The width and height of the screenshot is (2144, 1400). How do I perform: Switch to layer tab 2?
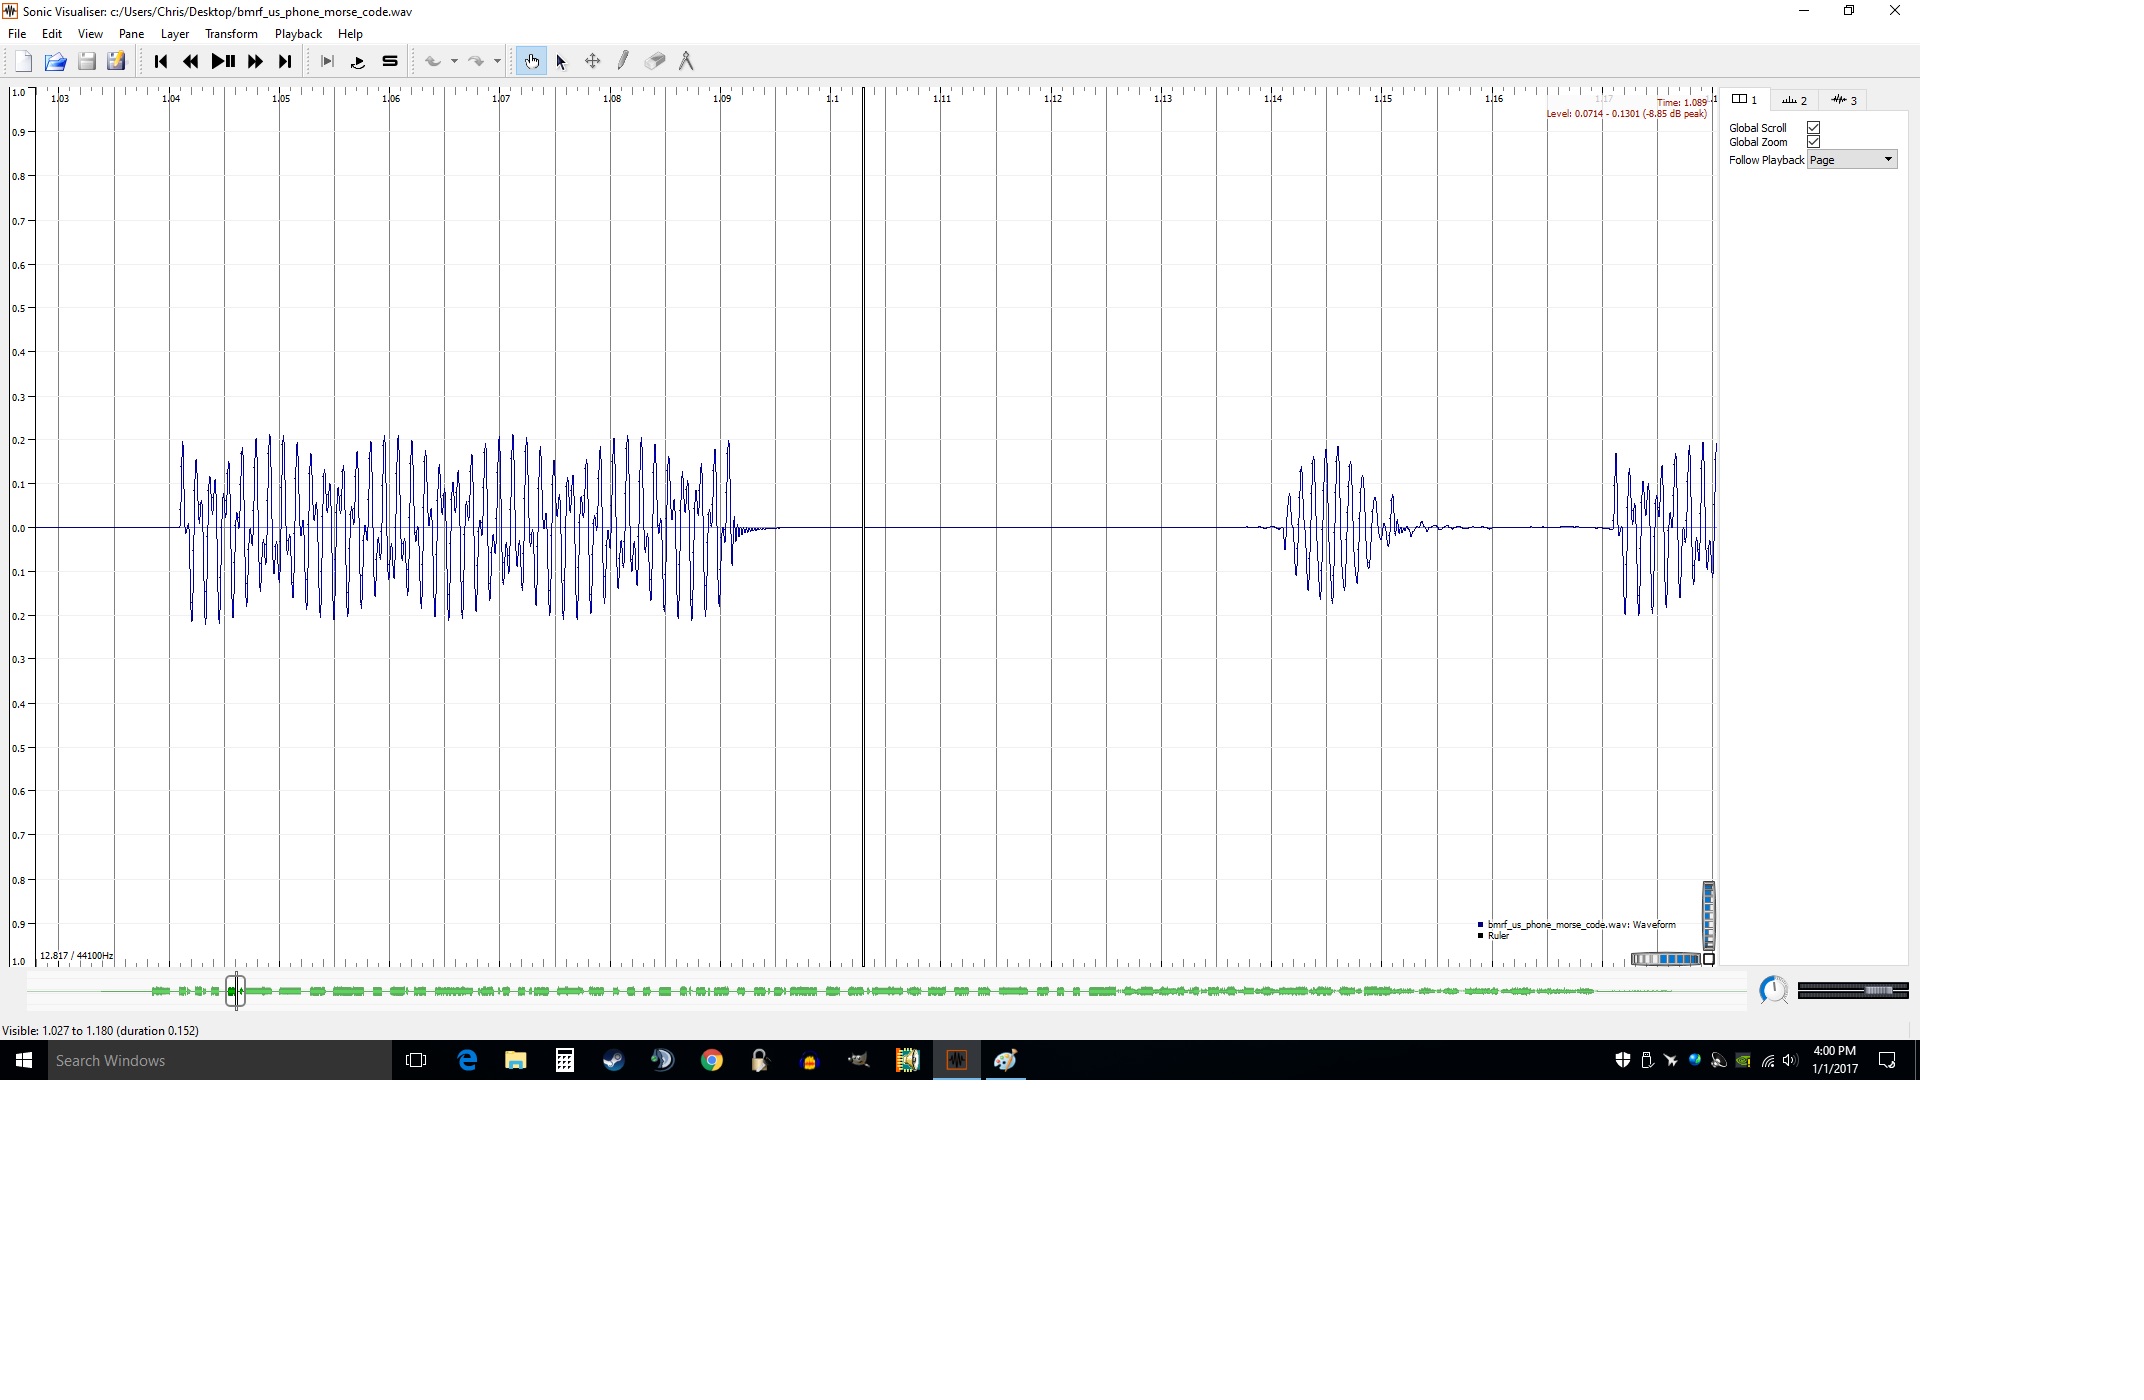1795,100
